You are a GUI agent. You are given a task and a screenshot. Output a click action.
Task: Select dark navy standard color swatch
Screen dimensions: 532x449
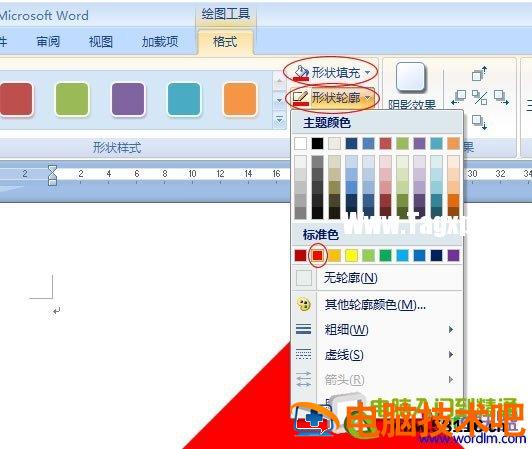click(x=437, y=255)
